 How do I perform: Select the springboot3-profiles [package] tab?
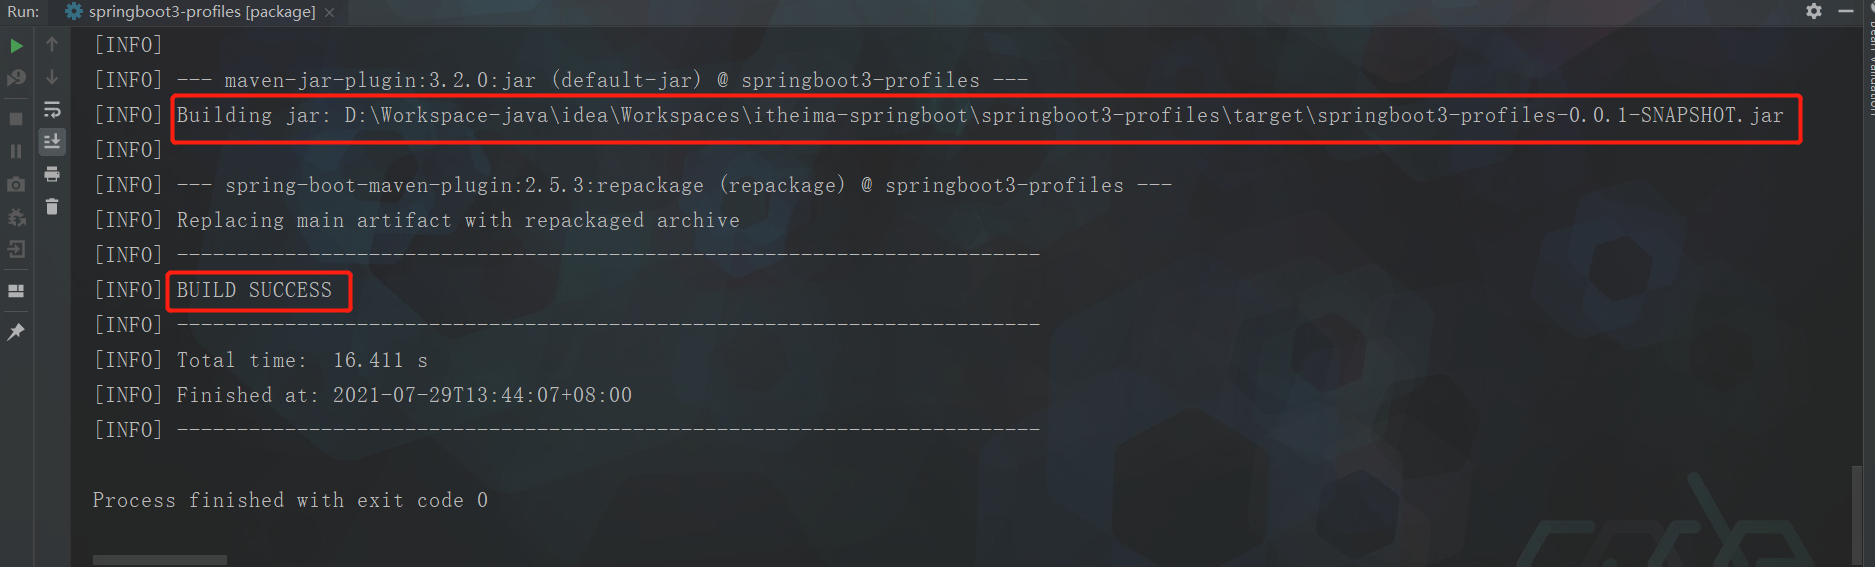(x=200, y=12)
